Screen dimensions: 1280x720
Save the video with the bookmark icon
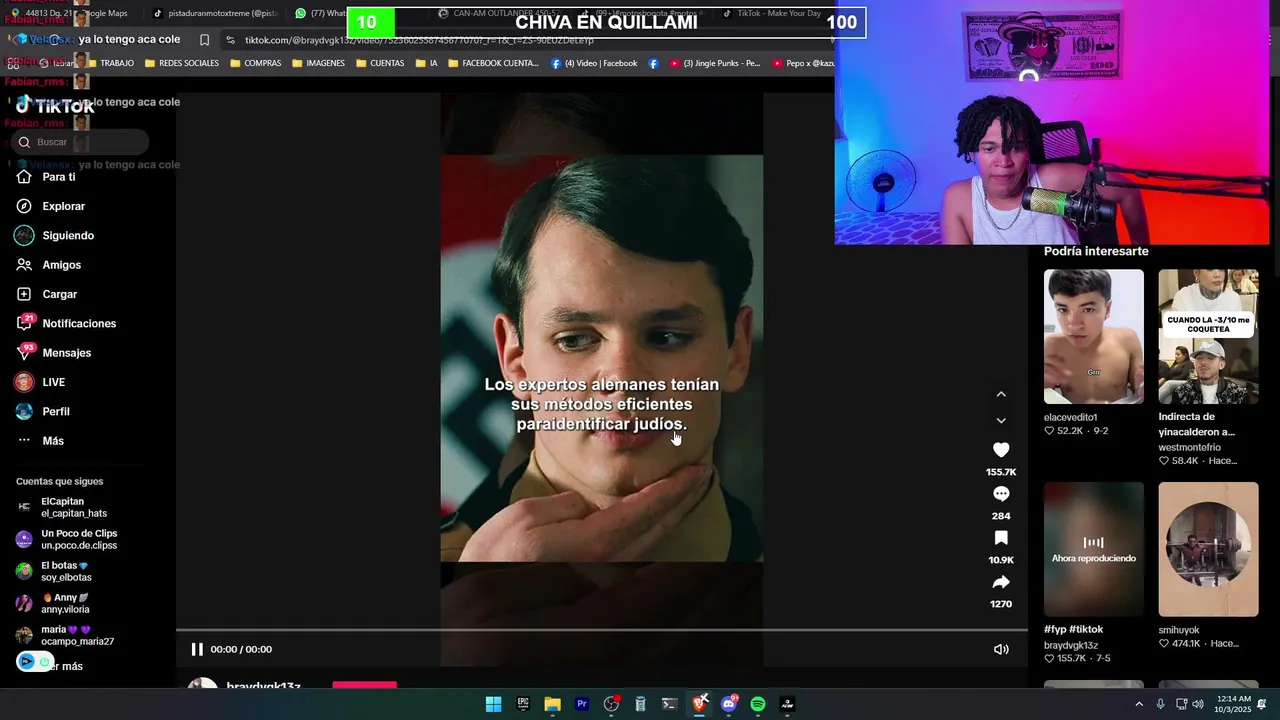[x=1001, y=538]
